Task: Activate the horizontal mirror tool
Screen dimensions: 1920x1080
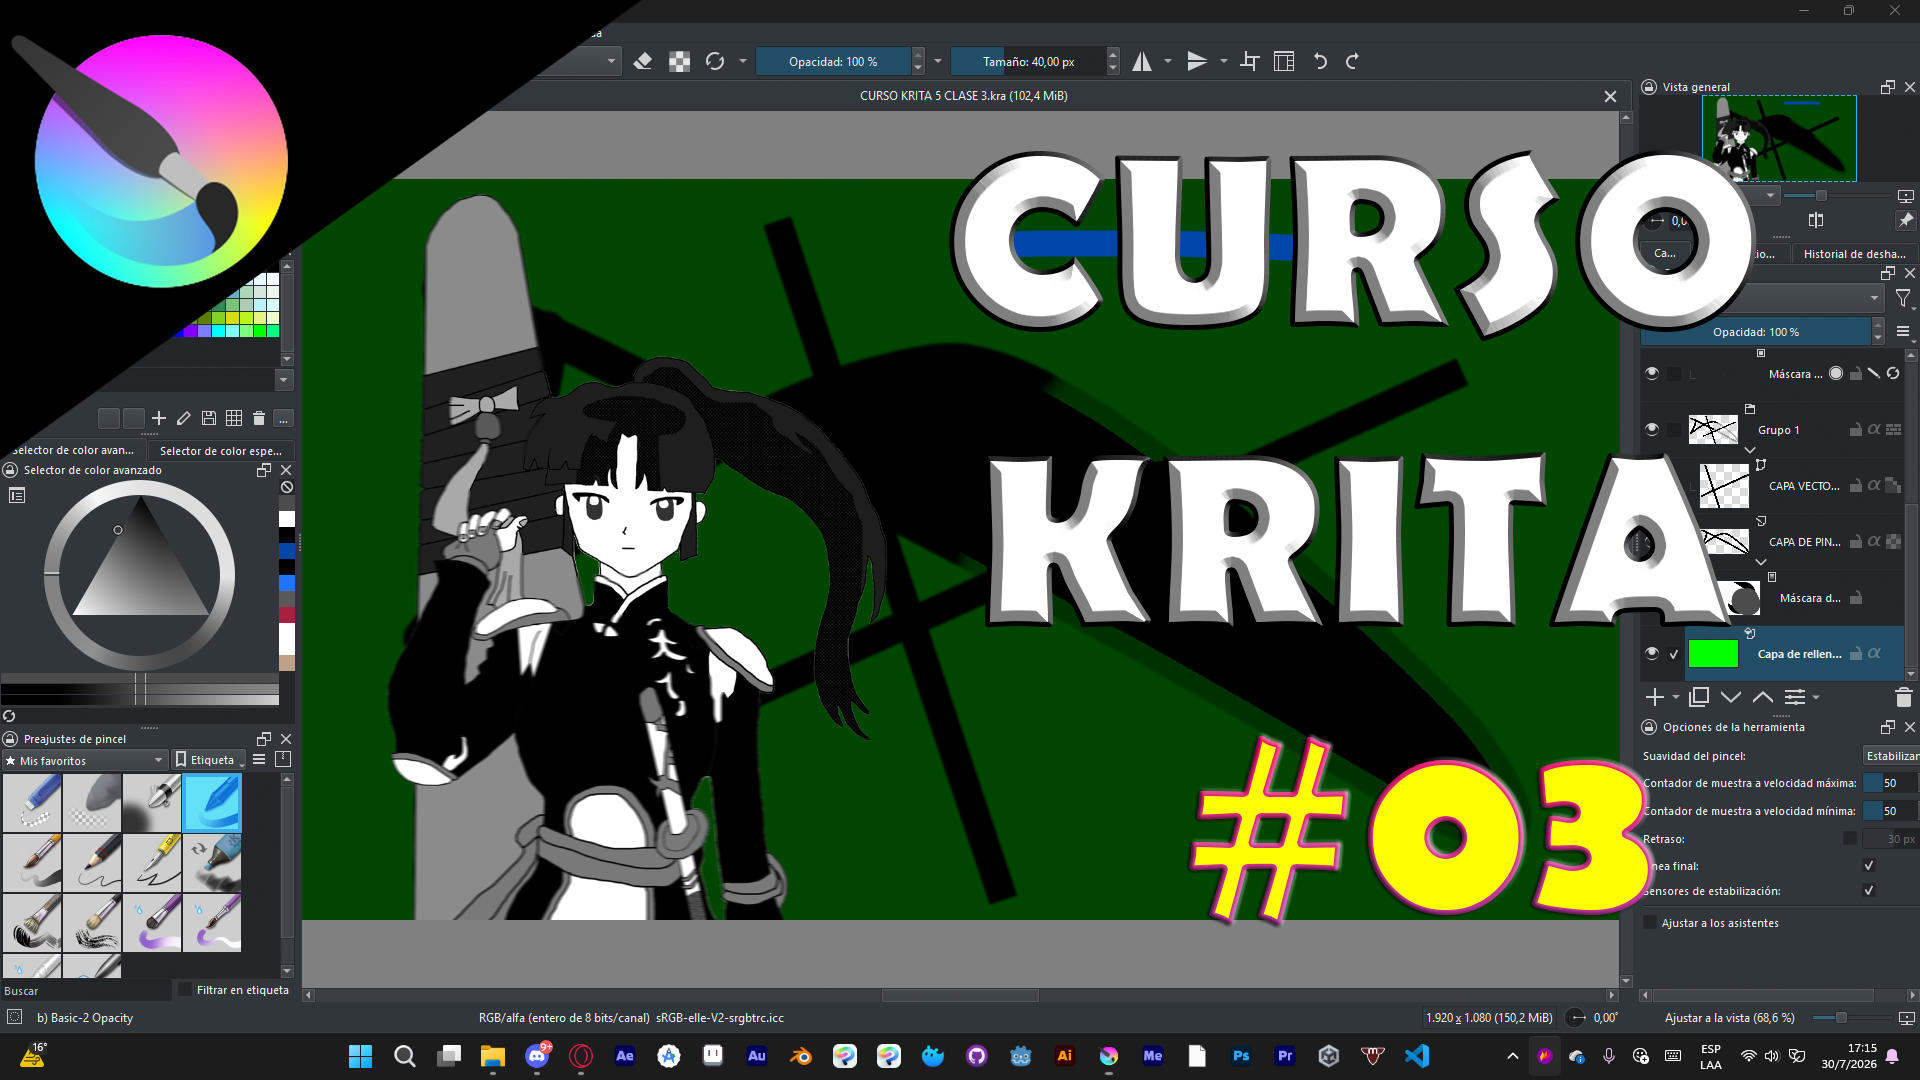Action: point(1142,62)
